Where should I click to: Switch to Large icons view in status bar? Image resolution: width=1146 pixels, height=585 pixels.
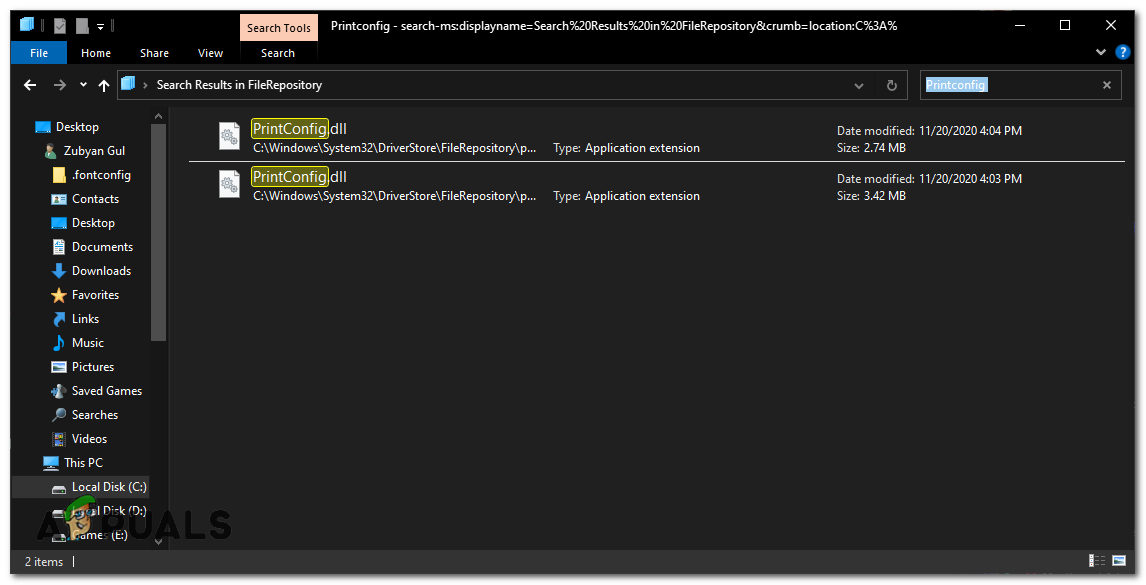1119,561
